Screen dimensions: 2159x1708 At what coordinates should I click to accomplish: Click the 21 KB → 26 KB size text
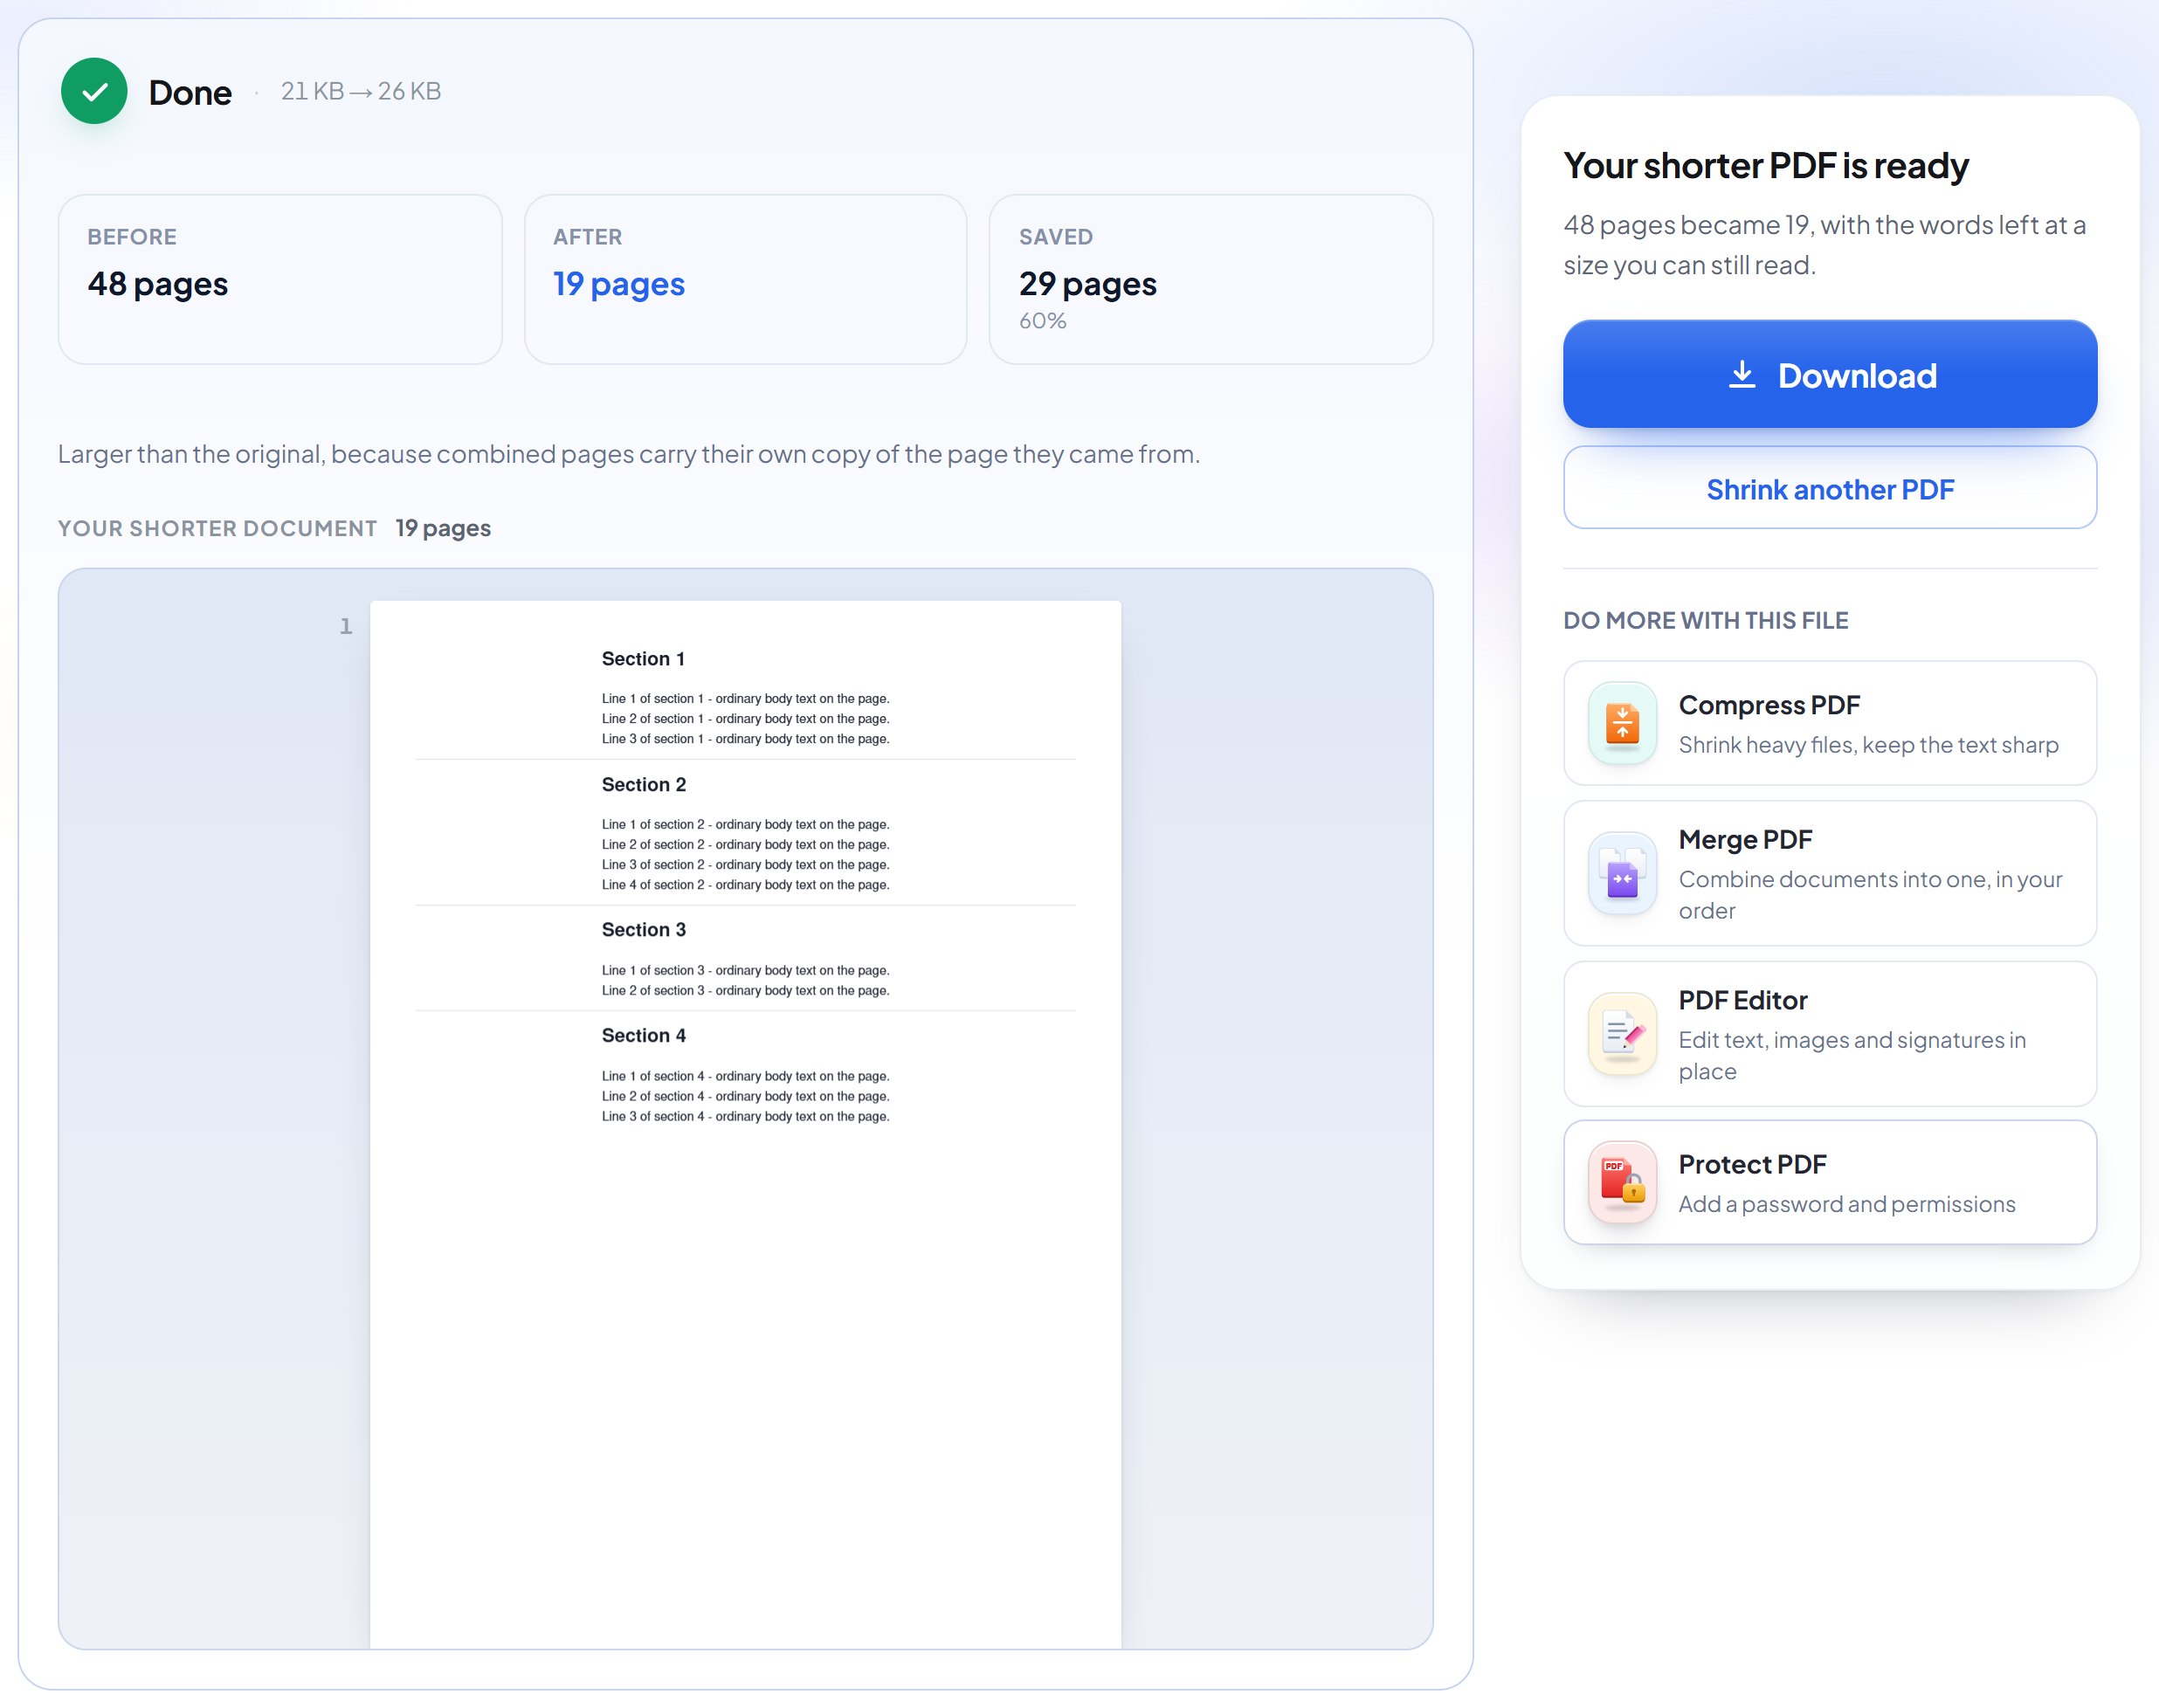coord(361,91)
